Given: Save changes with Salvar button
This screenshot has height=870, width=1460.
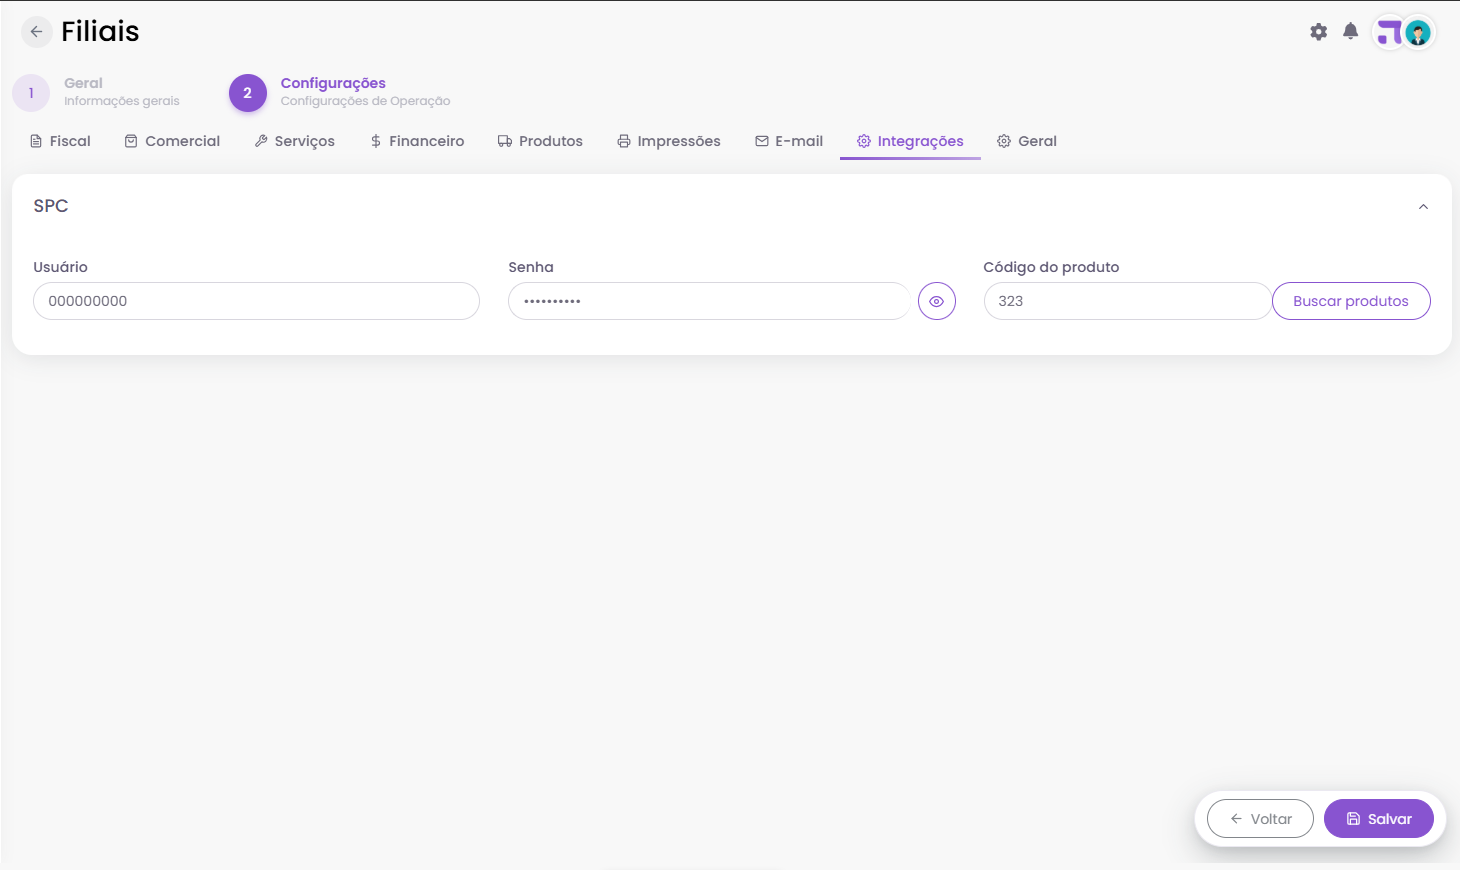Looking at the screenshot, I should pos(1379,819).
